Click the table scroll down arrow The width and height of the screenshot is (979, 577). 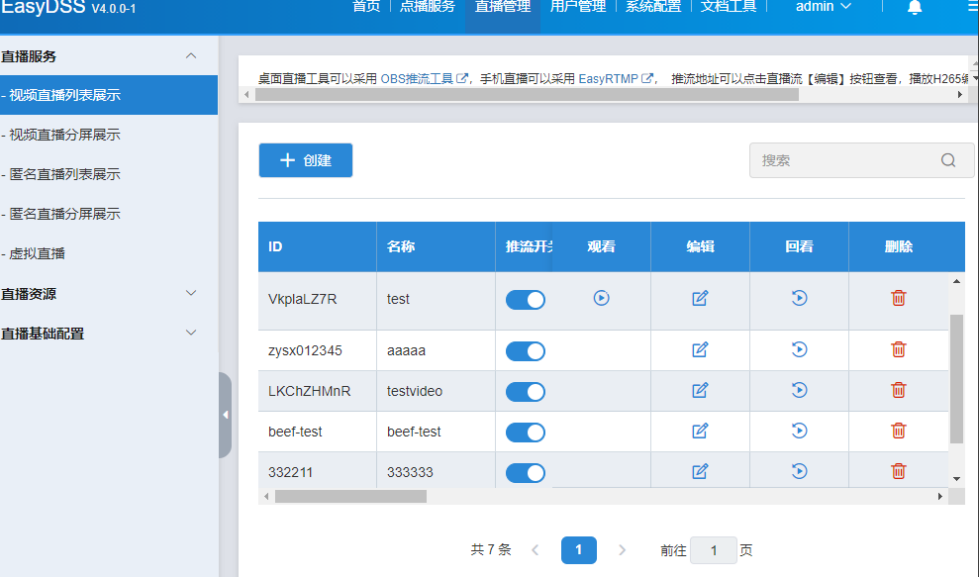(x=957, y=479)
